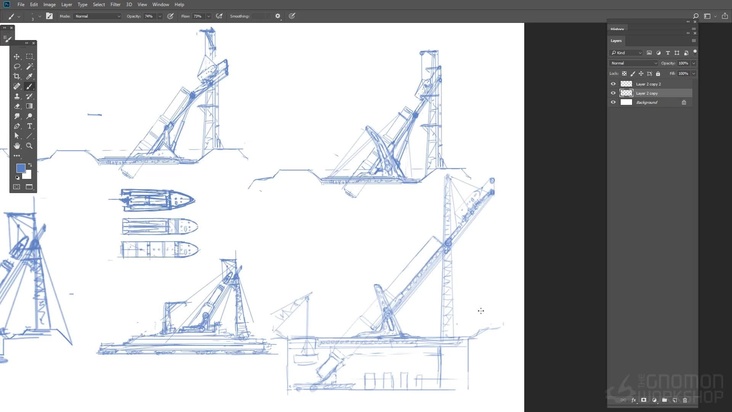Select the Hand tool
732x412 pixels.
[x=17, y=146]
